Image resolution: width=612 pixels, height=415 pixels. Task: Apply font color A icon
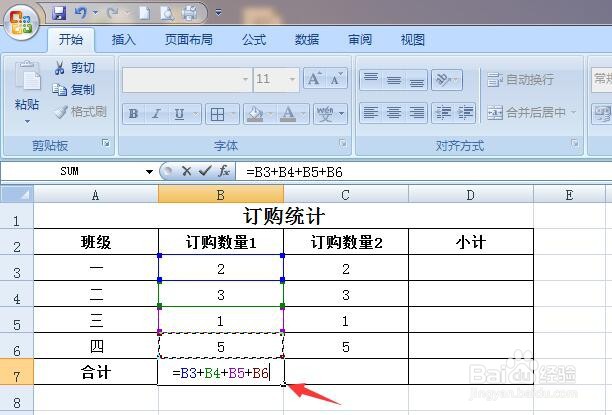288,114
